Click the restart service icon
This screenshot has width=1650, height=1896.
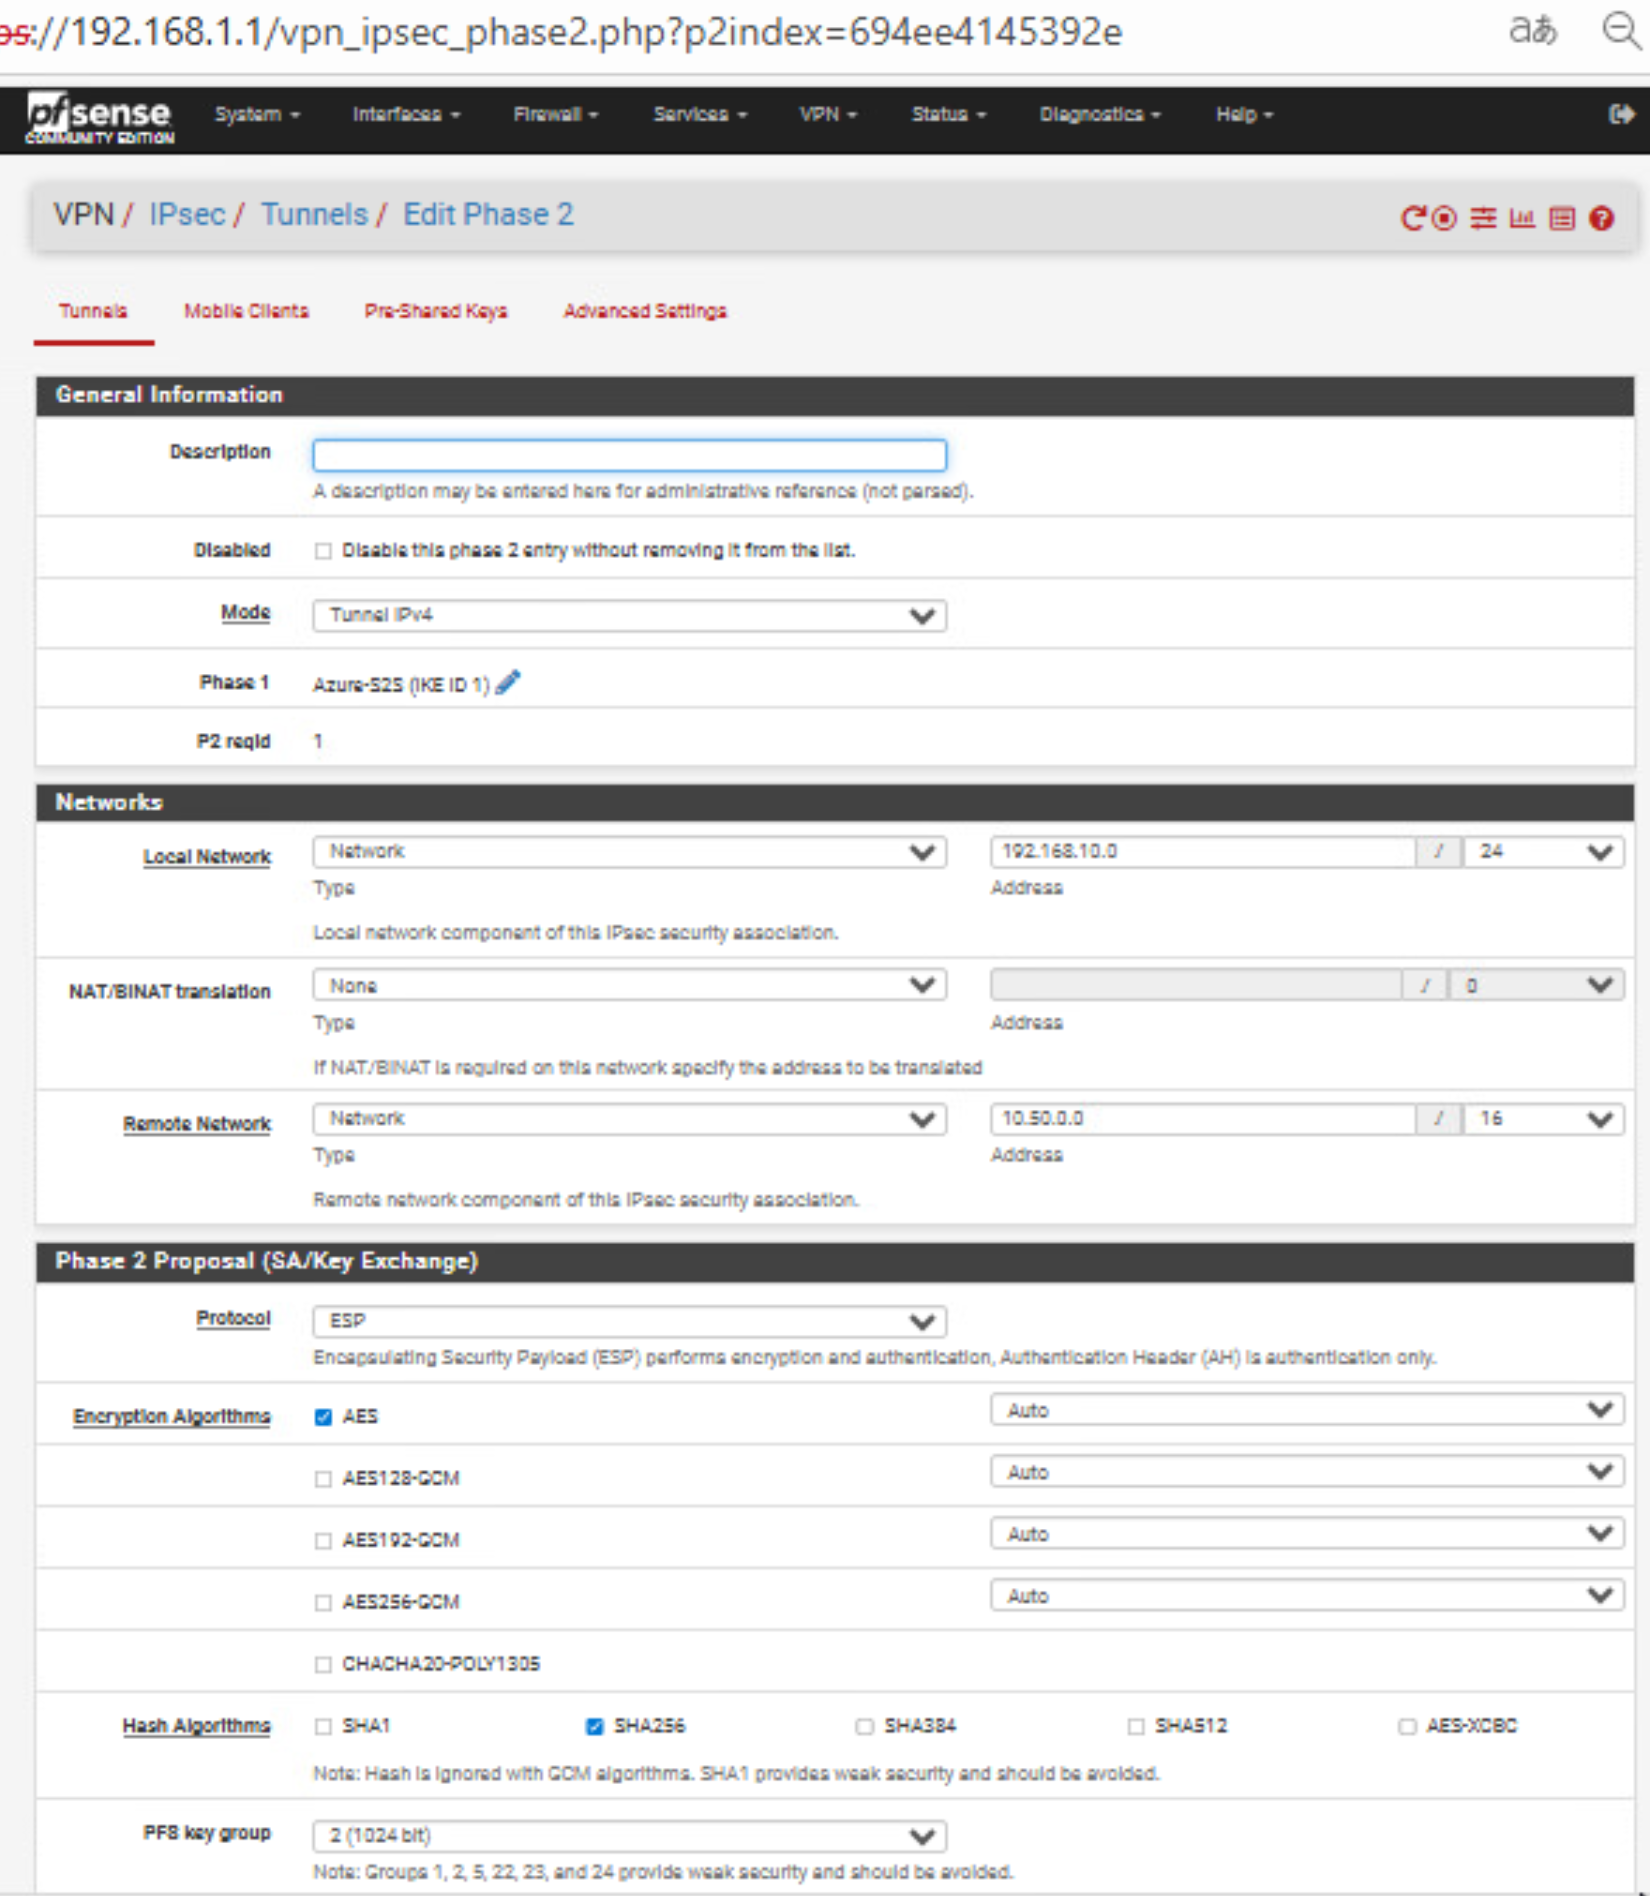[1412, 218]
